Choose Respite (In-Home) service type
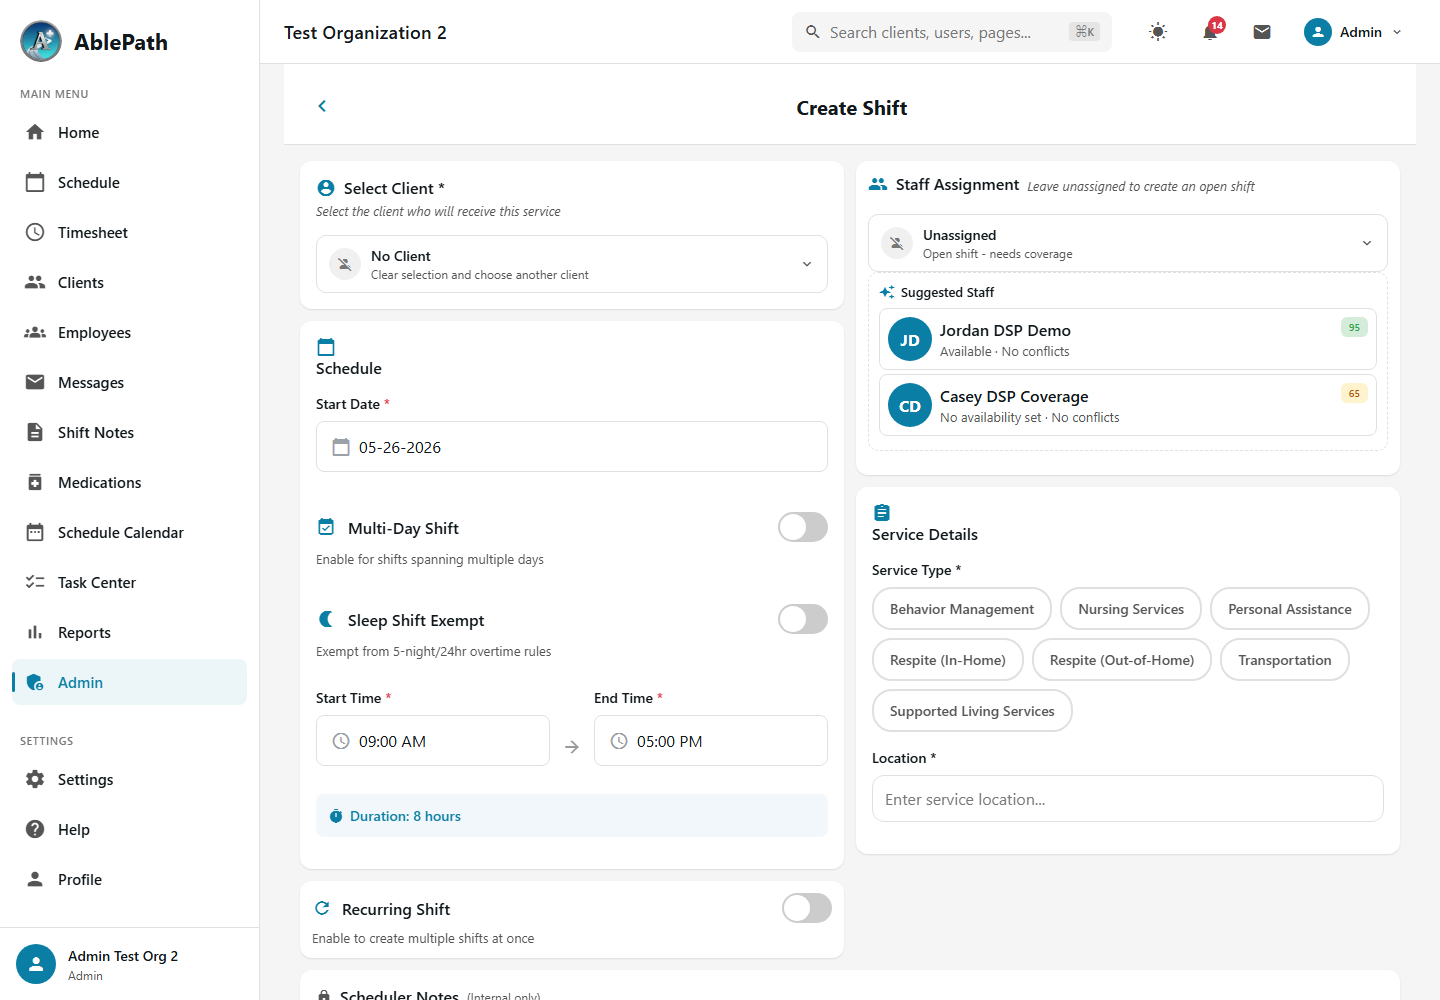This screenshot has height=1000, width=1440. click(948, 660)
